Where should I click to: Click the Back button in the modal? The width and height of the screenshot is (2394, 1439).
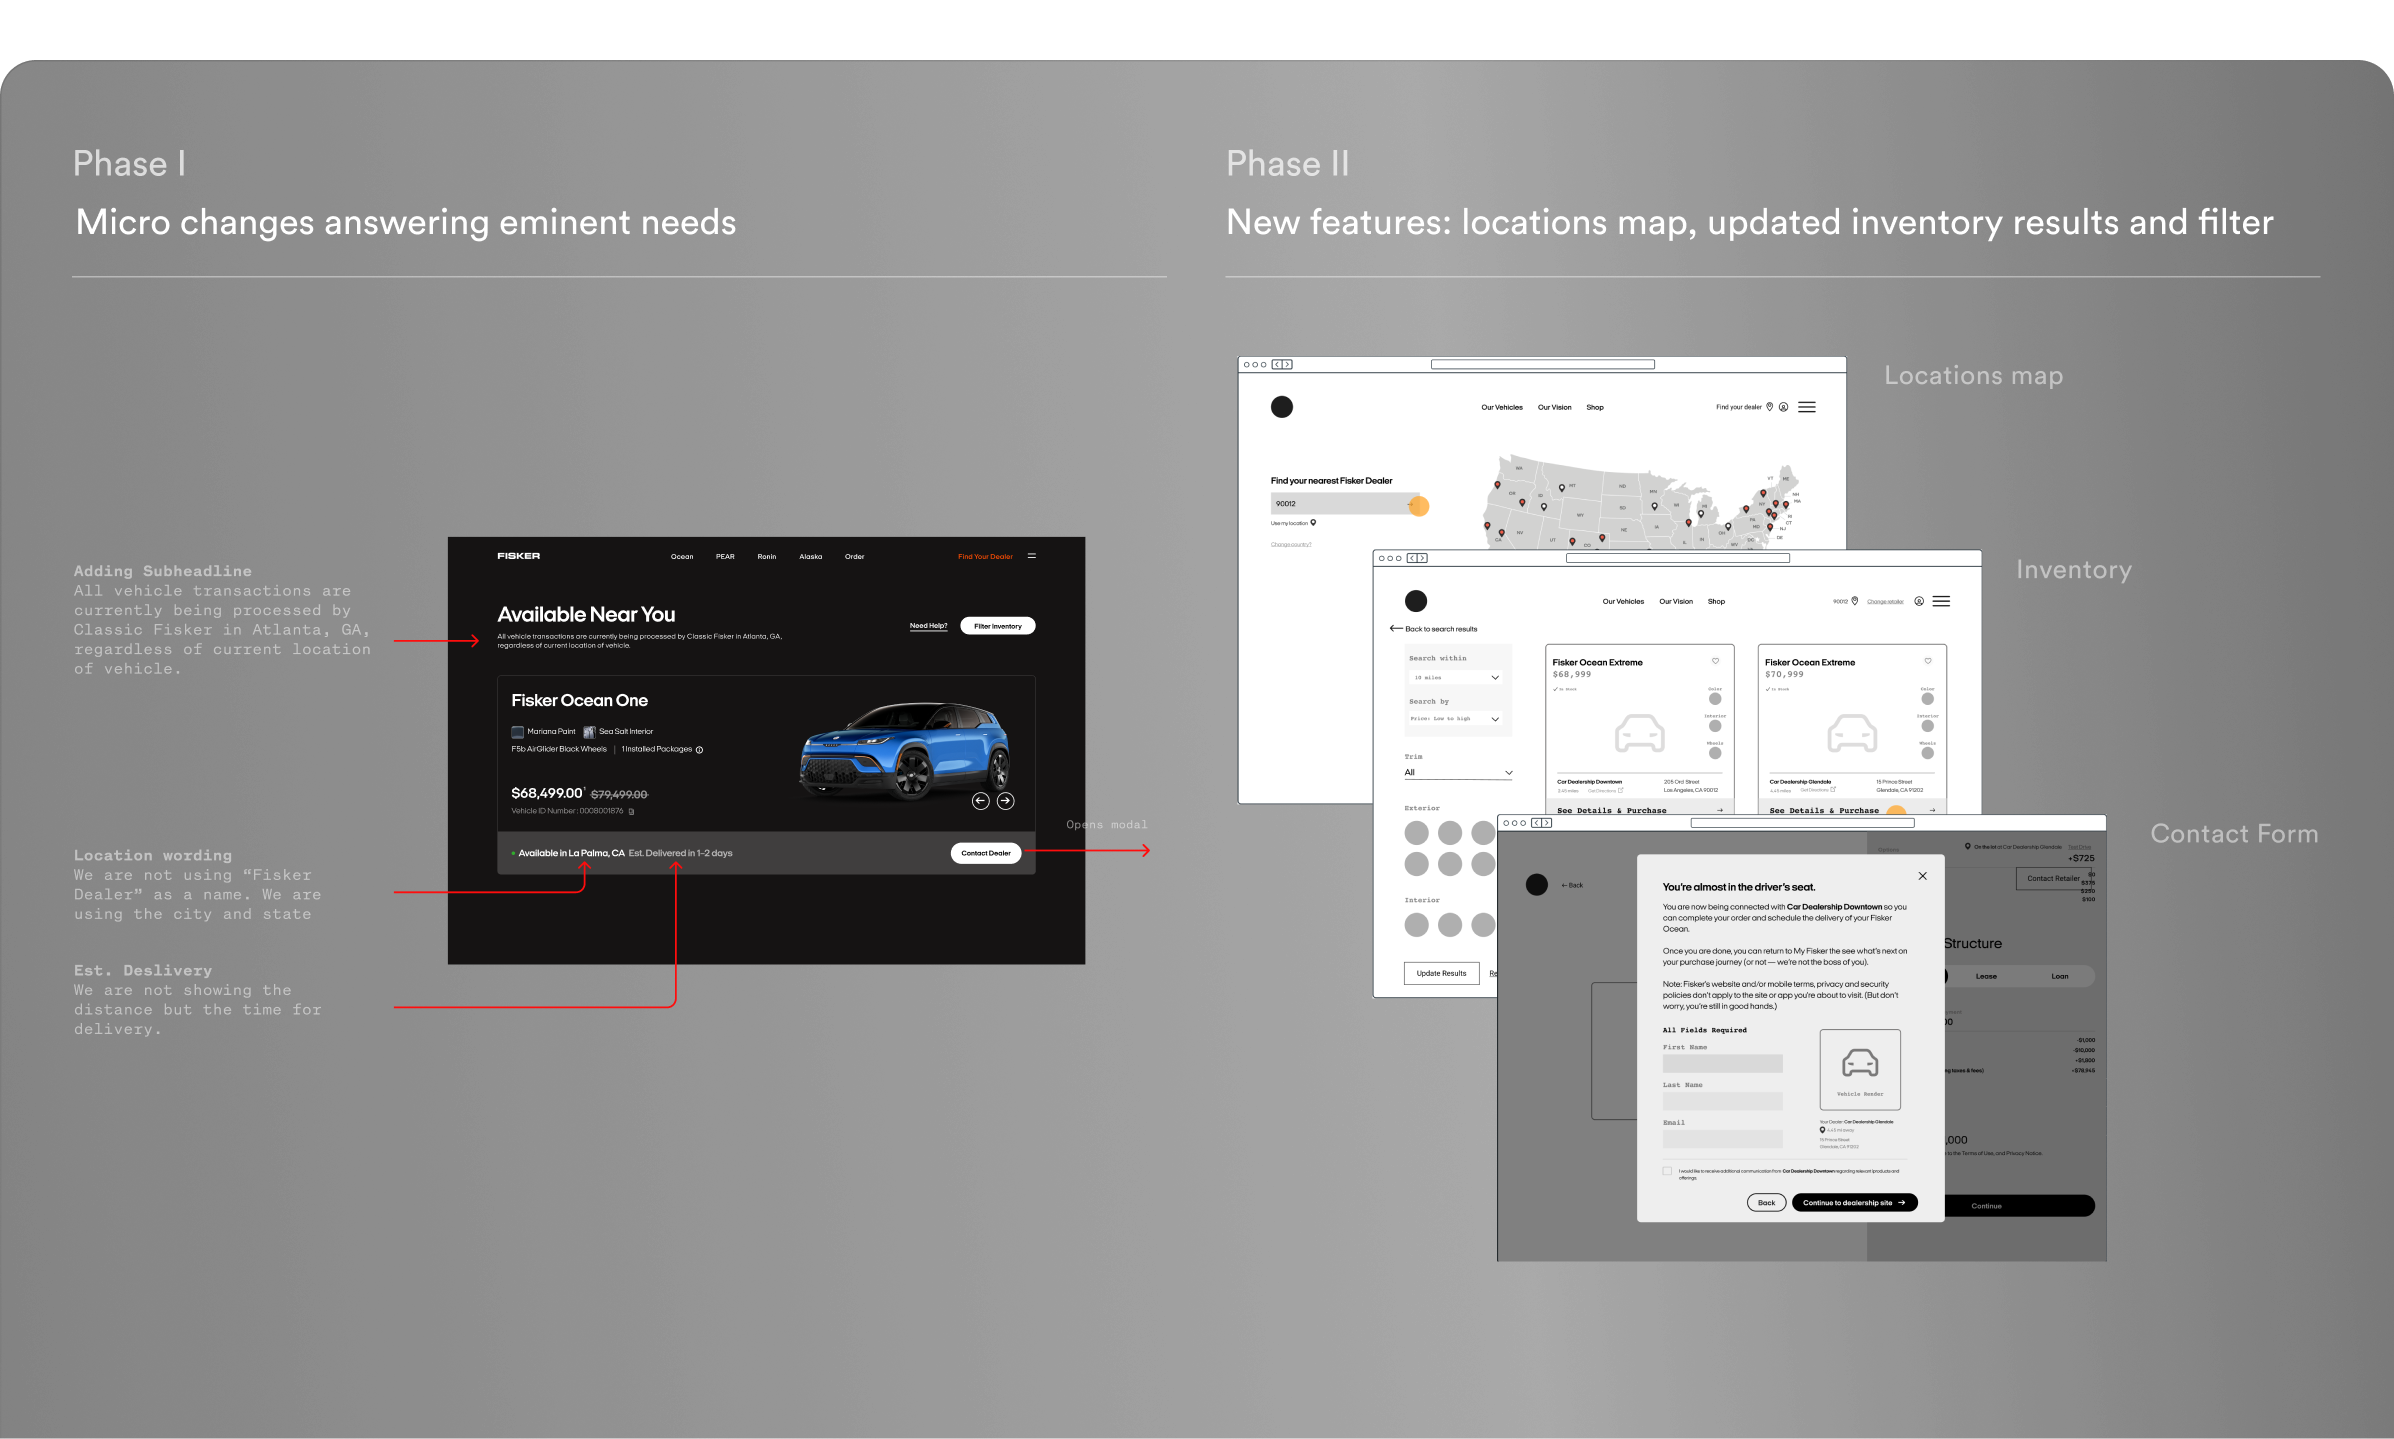pyautogui.click(x=1767, y=1203)
